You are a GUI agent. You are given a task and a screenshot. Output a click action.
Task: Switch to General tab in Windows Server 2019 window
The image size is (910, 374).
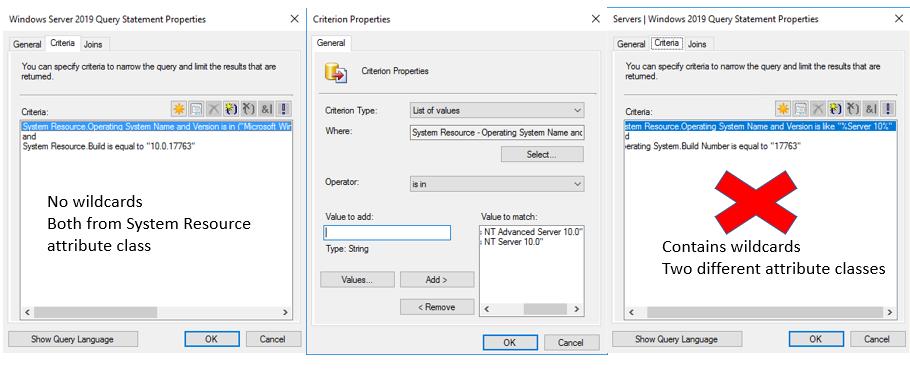(27, 44)
